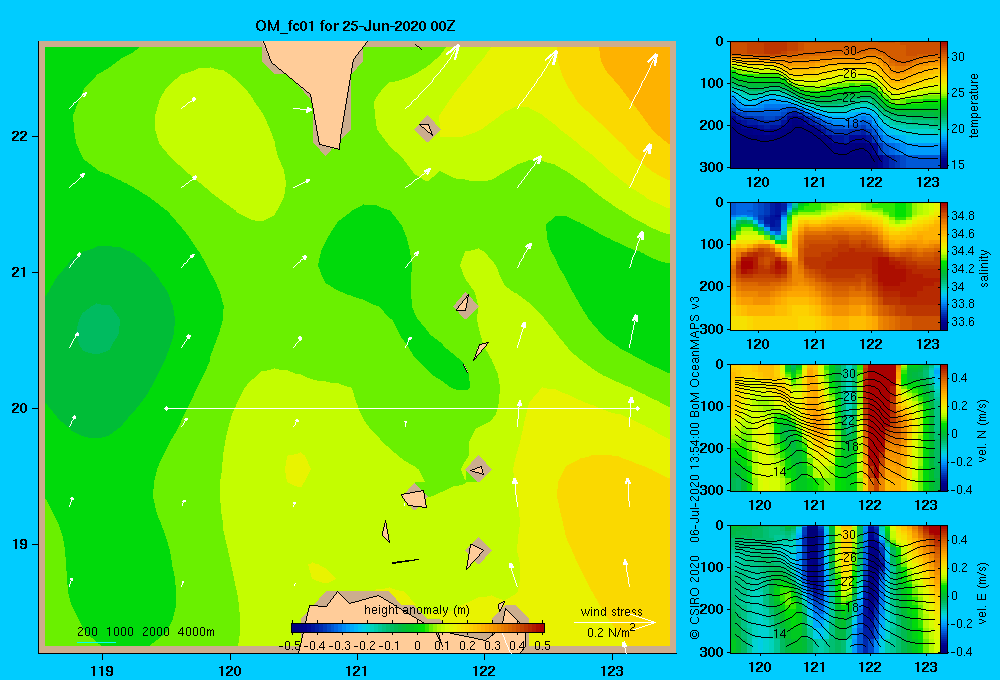
Task: Click the '06-Jul-2020 13:54:00' timestamp text
Action: click(695, 482)
